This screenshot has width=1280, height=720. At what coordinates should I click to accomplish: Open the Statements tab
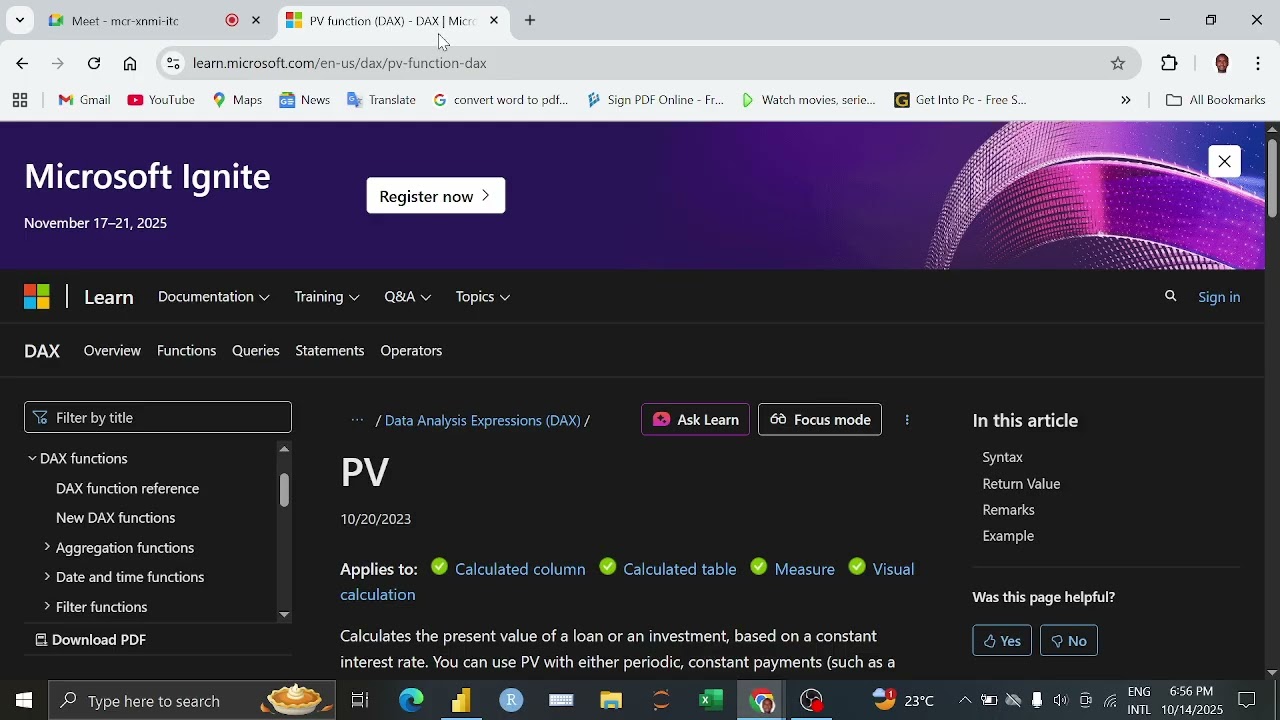[330, 351]
